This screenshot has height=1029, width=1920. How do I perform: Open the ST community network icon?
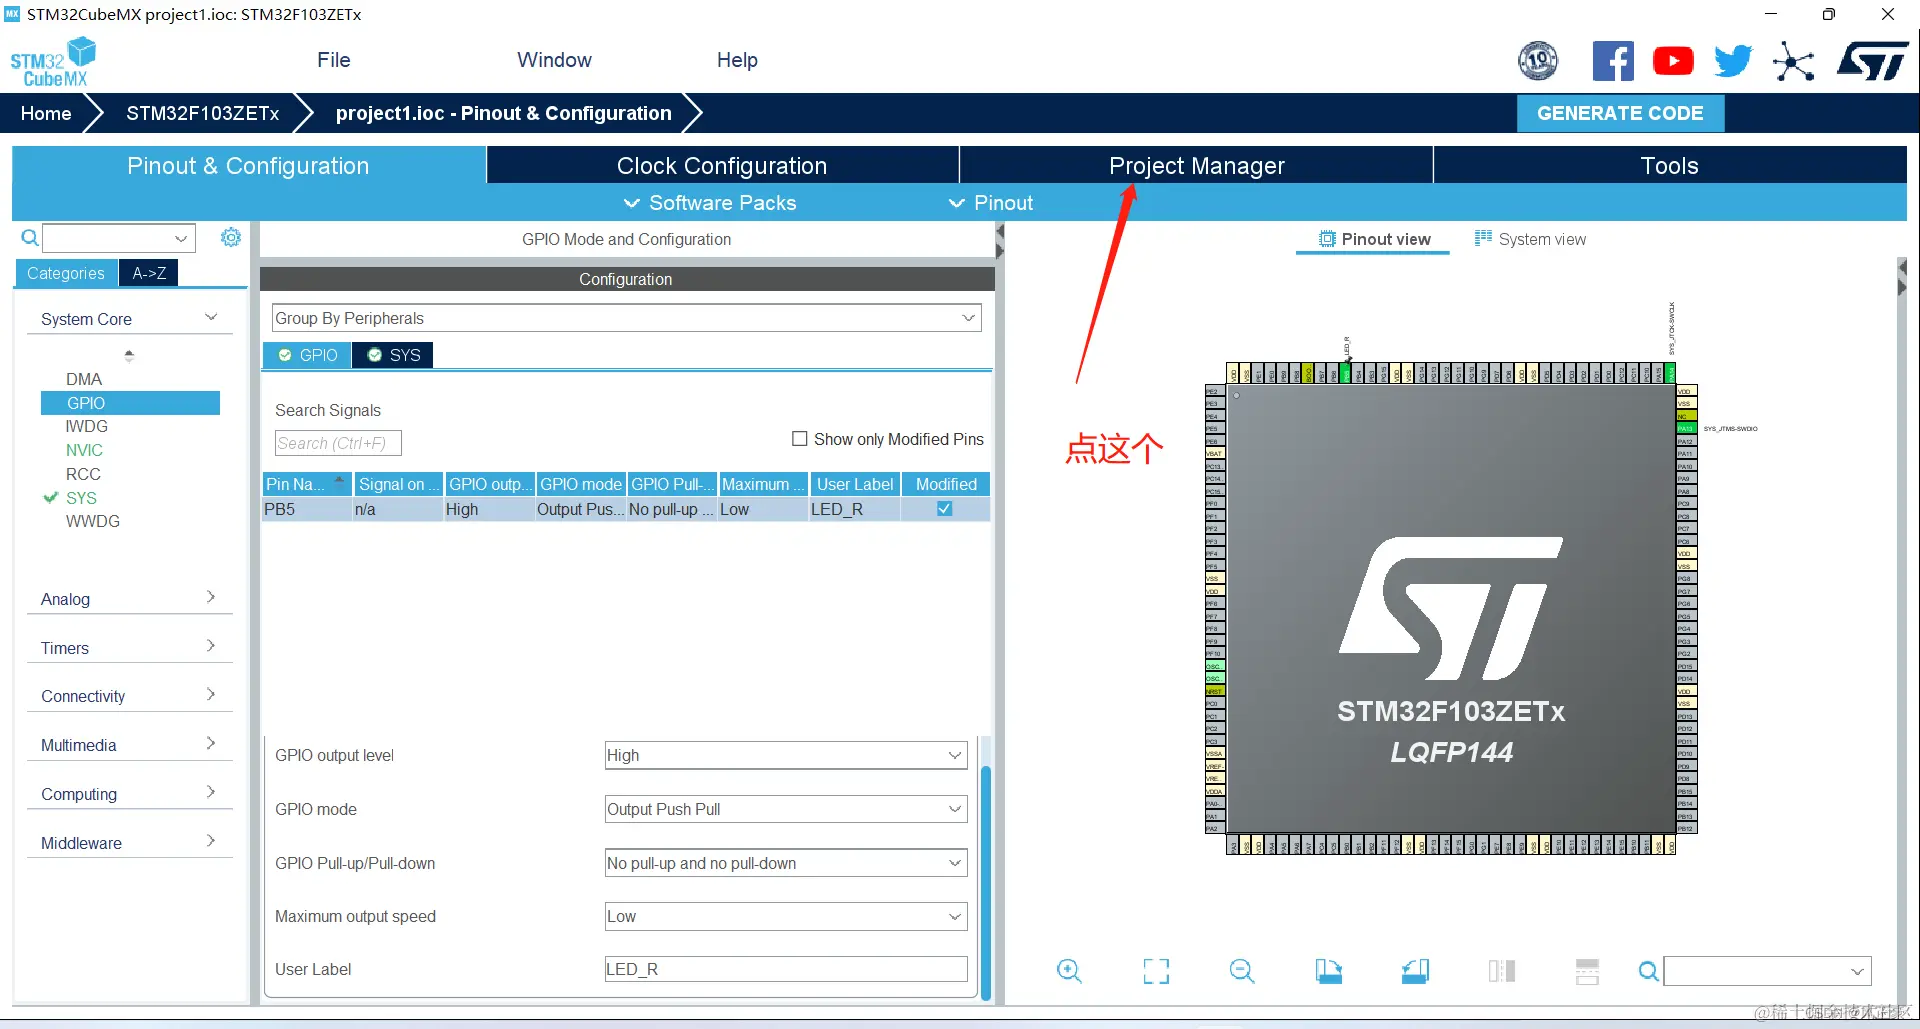coord(1793,61)
